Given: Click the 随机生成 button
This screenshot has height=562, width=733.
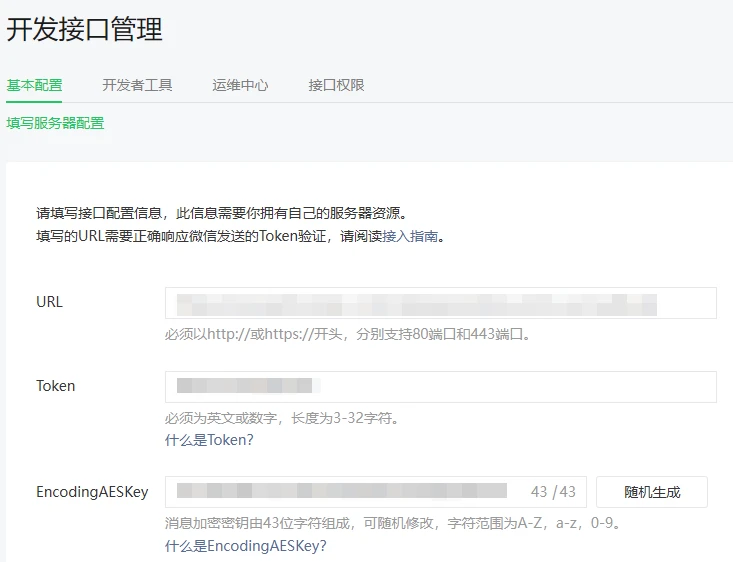Looking at the screenshot, I should [x=652, y=492].
